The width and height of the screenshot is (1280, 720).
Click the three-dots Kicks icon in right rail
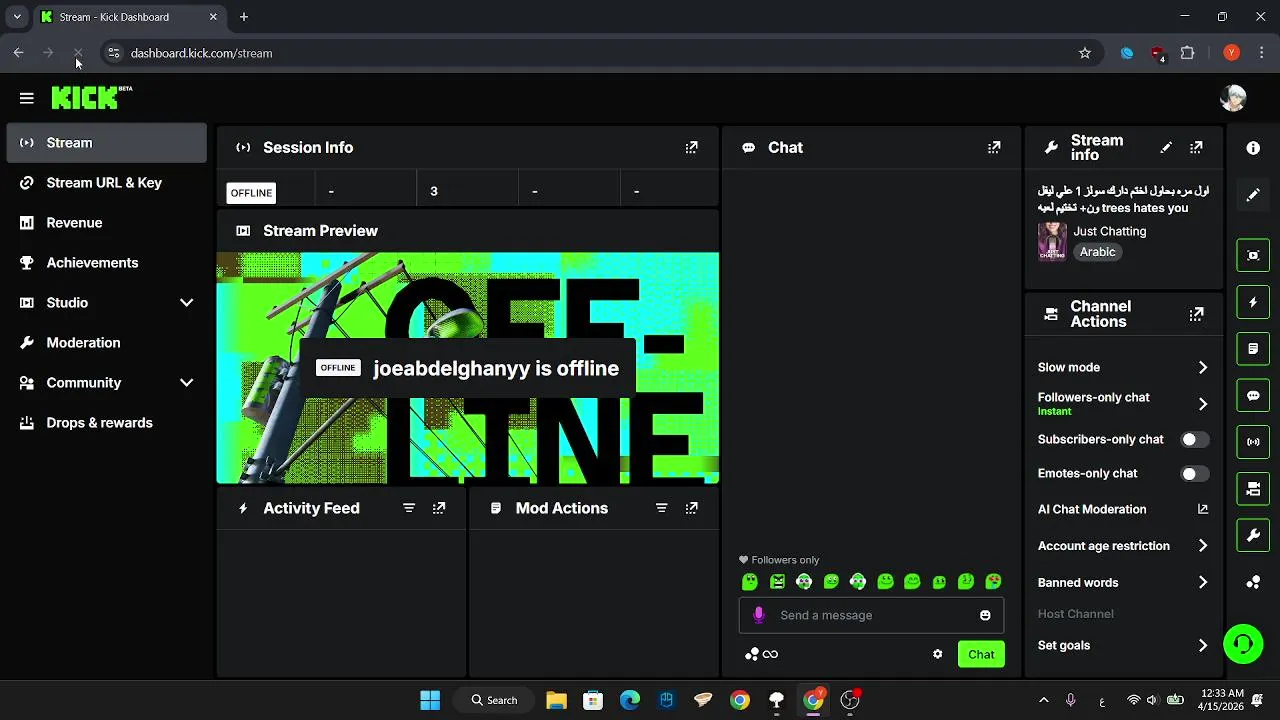pos(1253,582)
